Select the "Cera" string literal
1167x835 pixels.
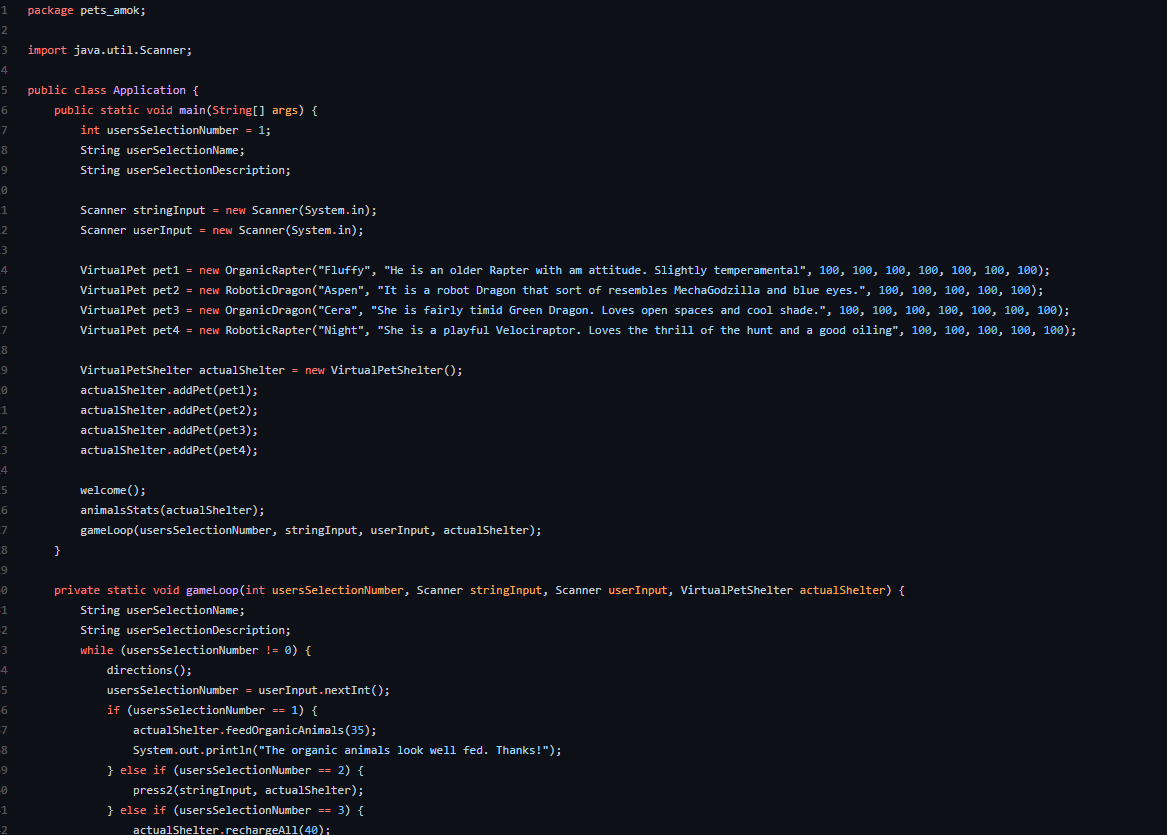[337, 310]
